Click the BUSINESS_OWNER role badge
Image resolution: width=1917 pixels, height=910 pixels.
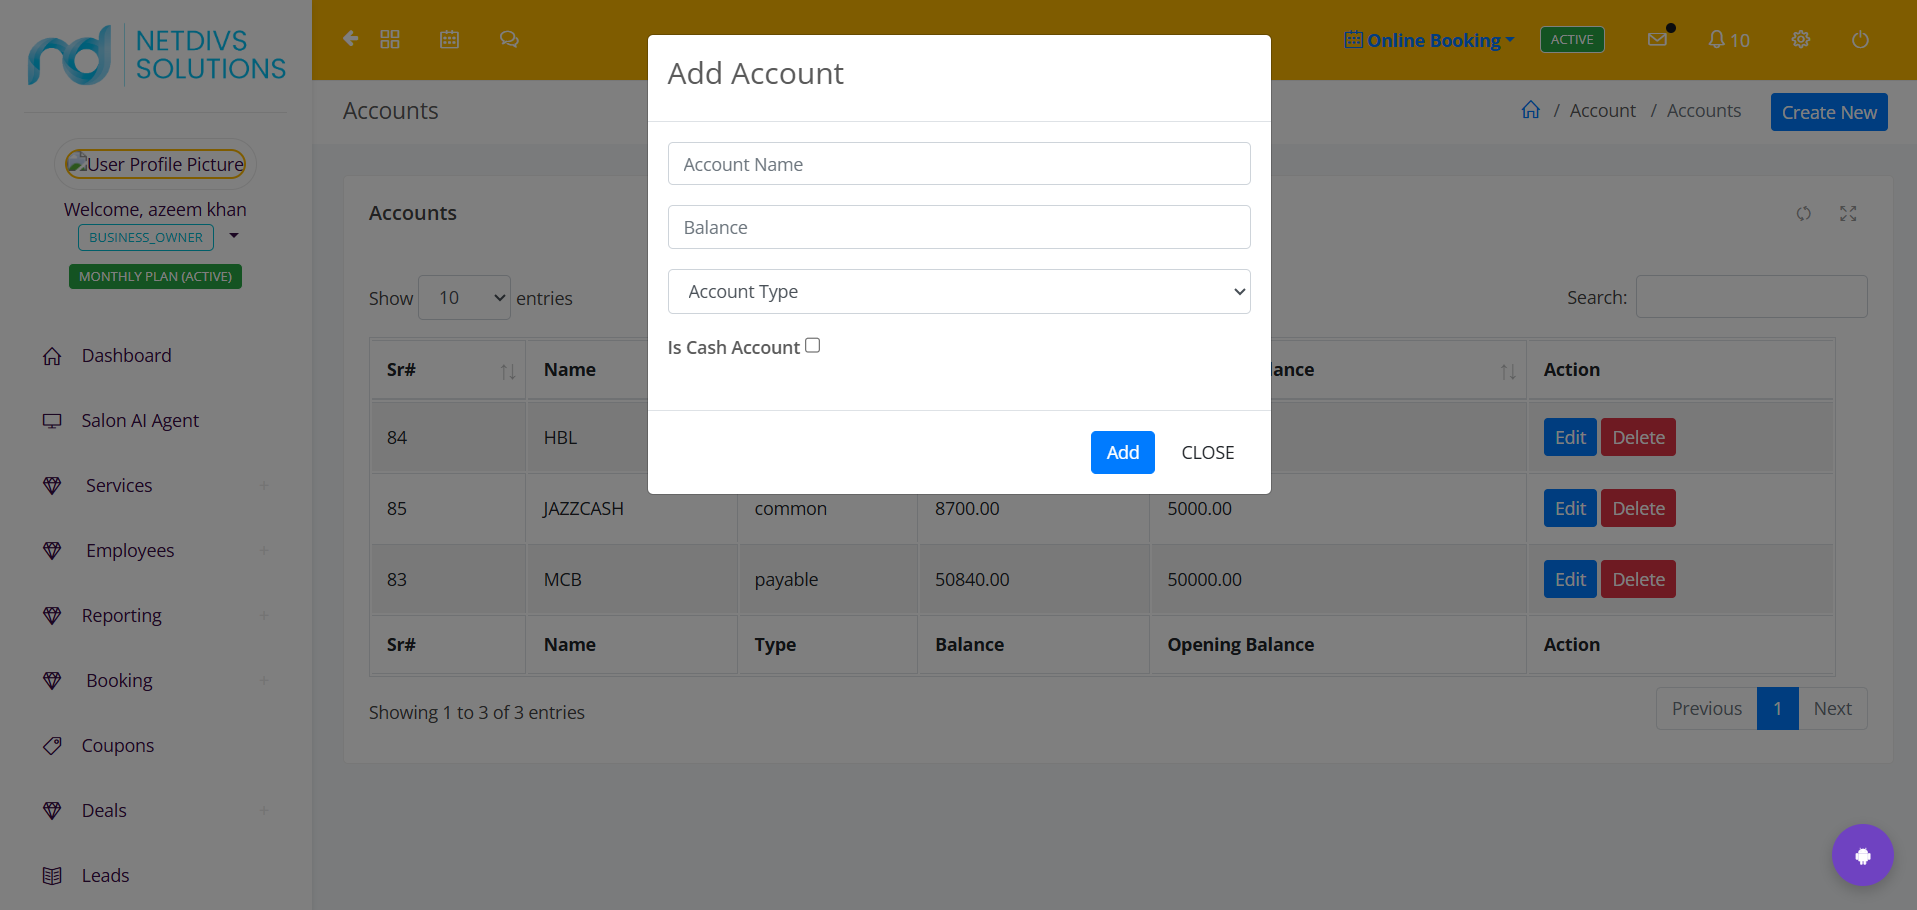point(146,237)
